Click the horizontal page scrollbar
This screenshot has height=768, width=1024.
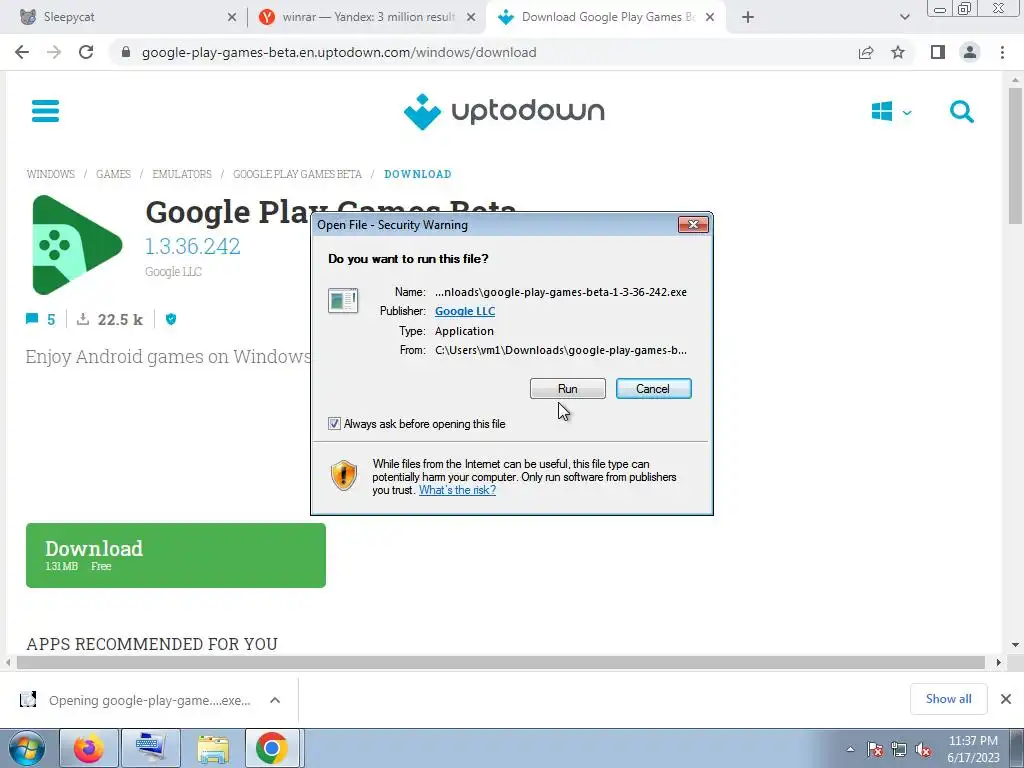(x=500, y=662)
